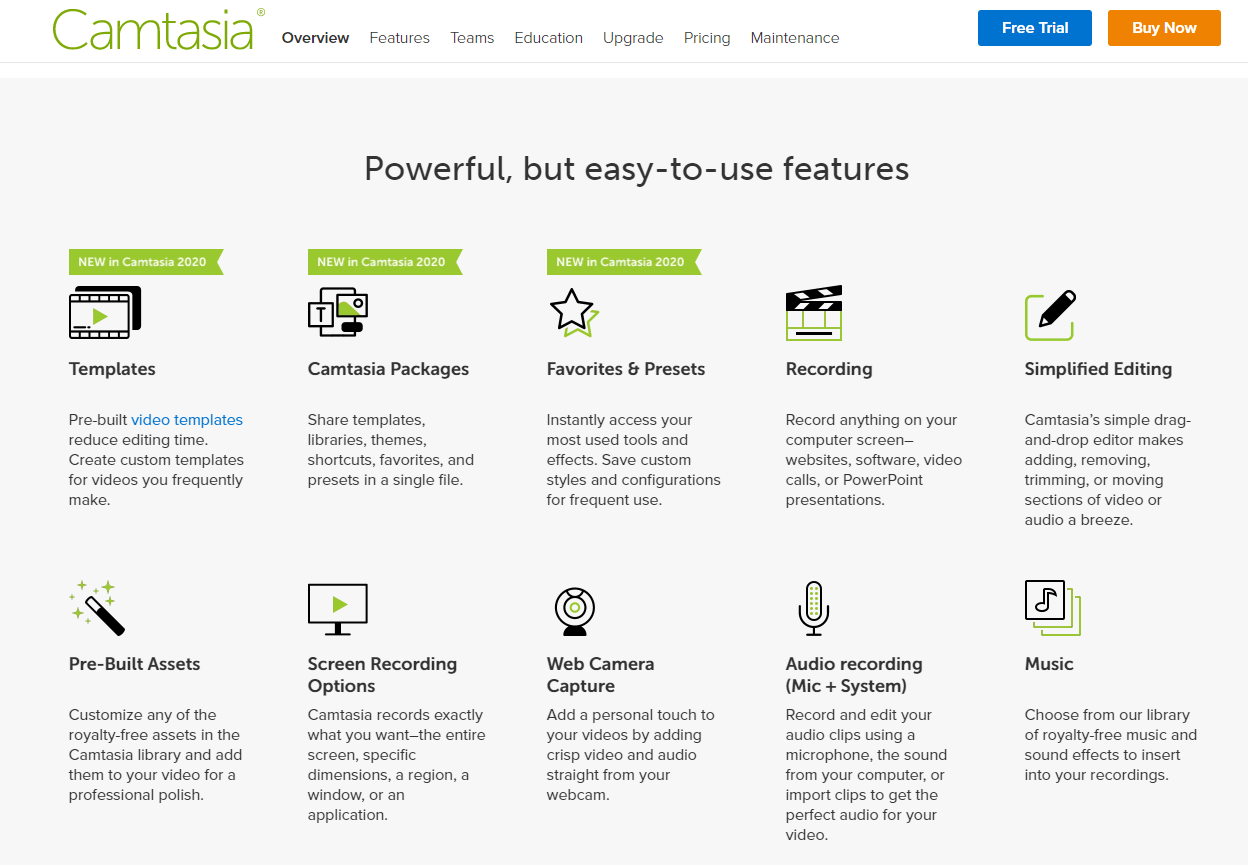Viewport: 1248px width, 865px height.
Task: Click the Camtasia logo
Action: click(157, 30)
